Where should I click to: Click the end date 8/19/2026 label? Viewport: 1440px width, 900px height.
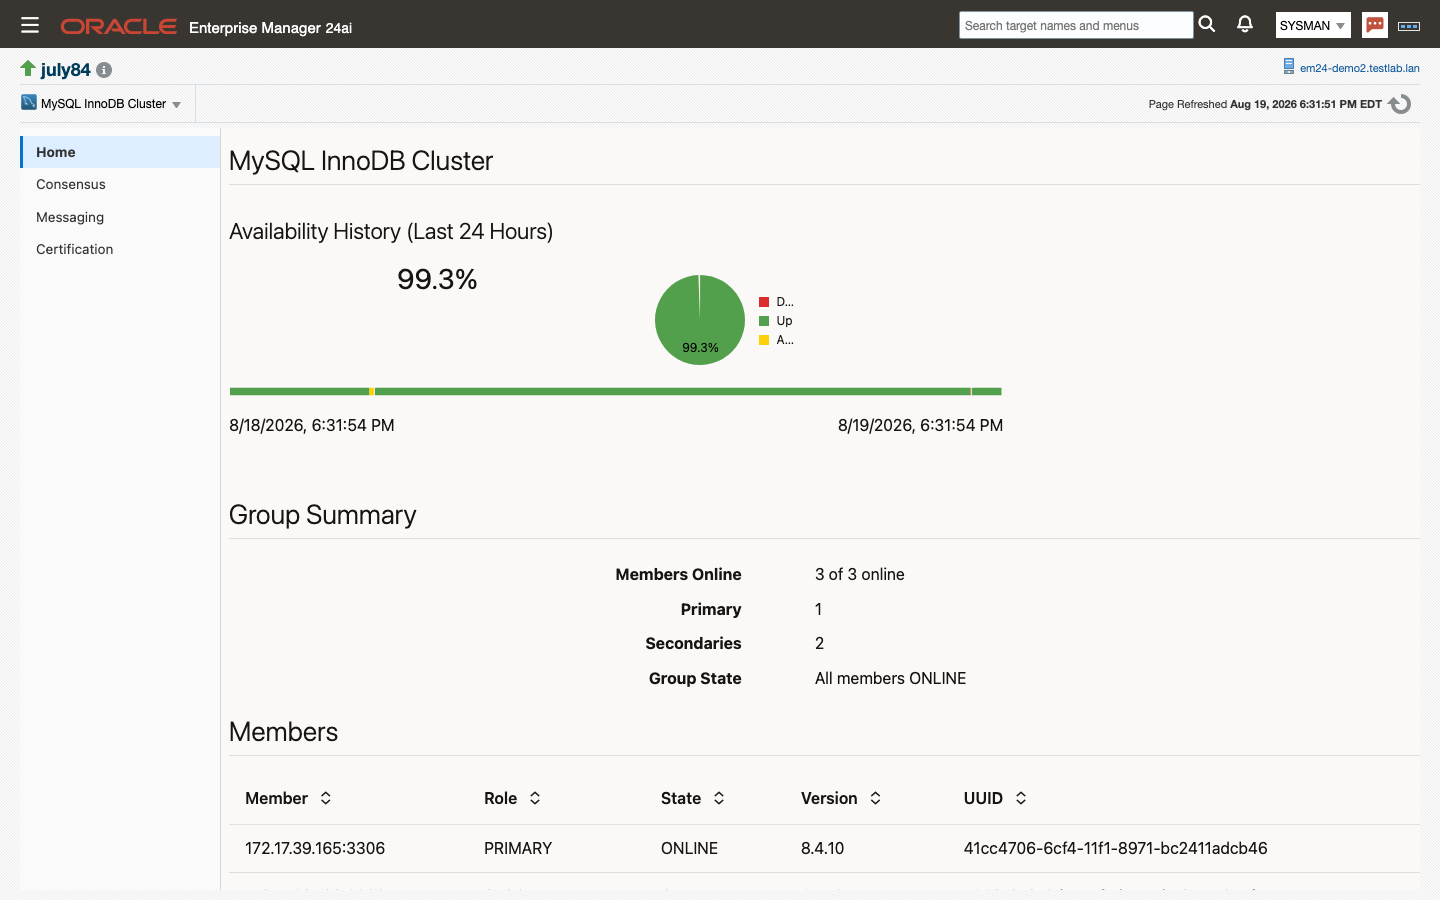(920, 425)
